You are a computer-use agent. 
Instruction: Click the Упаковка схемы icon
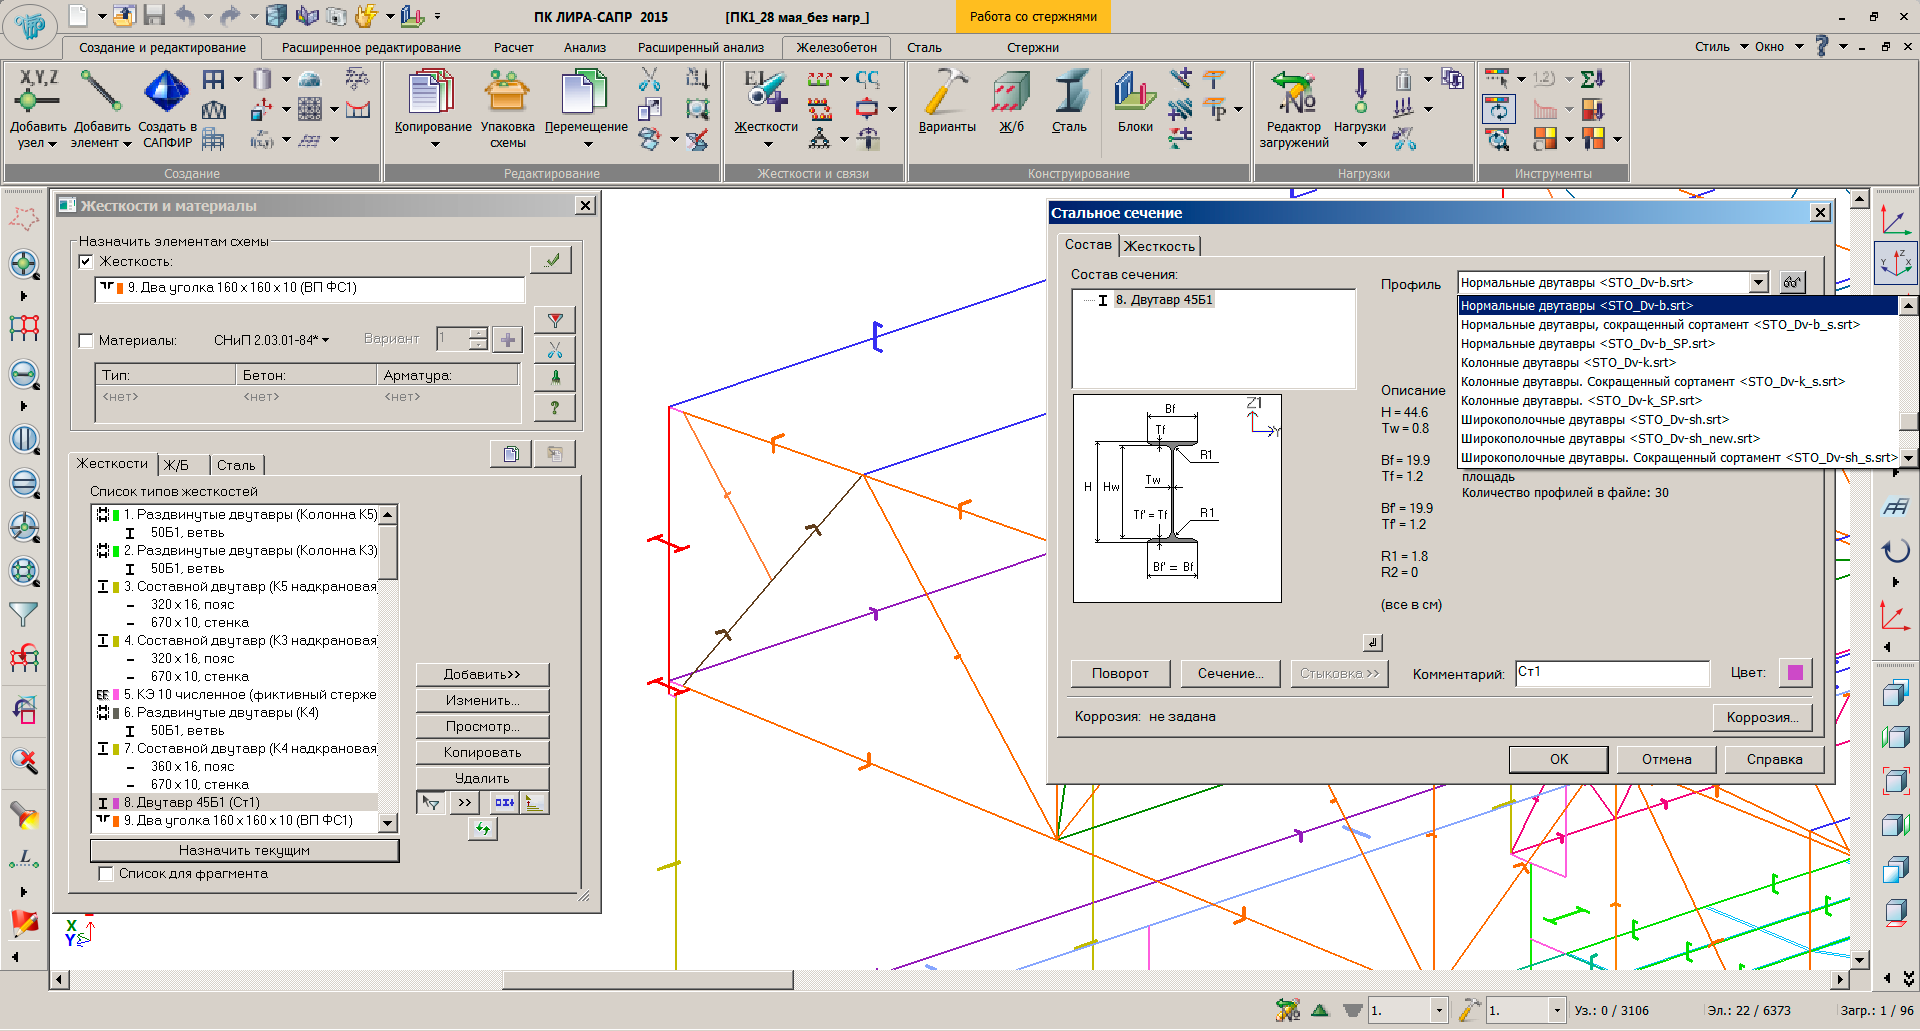[507, 93]
